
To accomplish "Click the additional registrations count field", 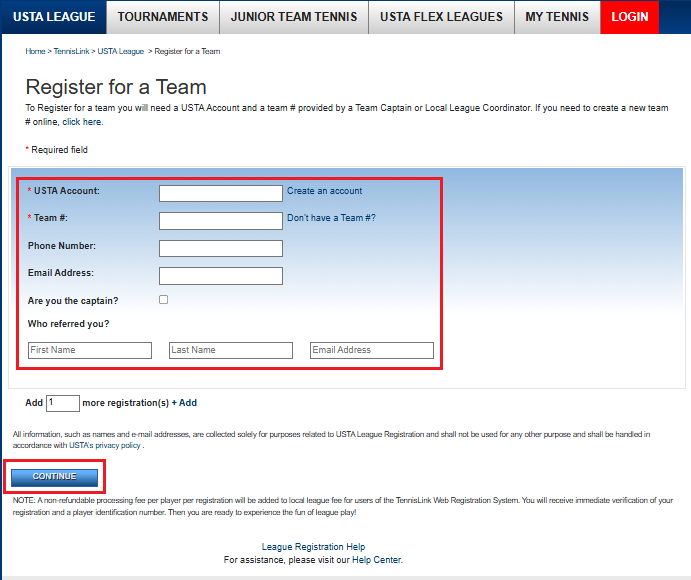I will [63, 403].
